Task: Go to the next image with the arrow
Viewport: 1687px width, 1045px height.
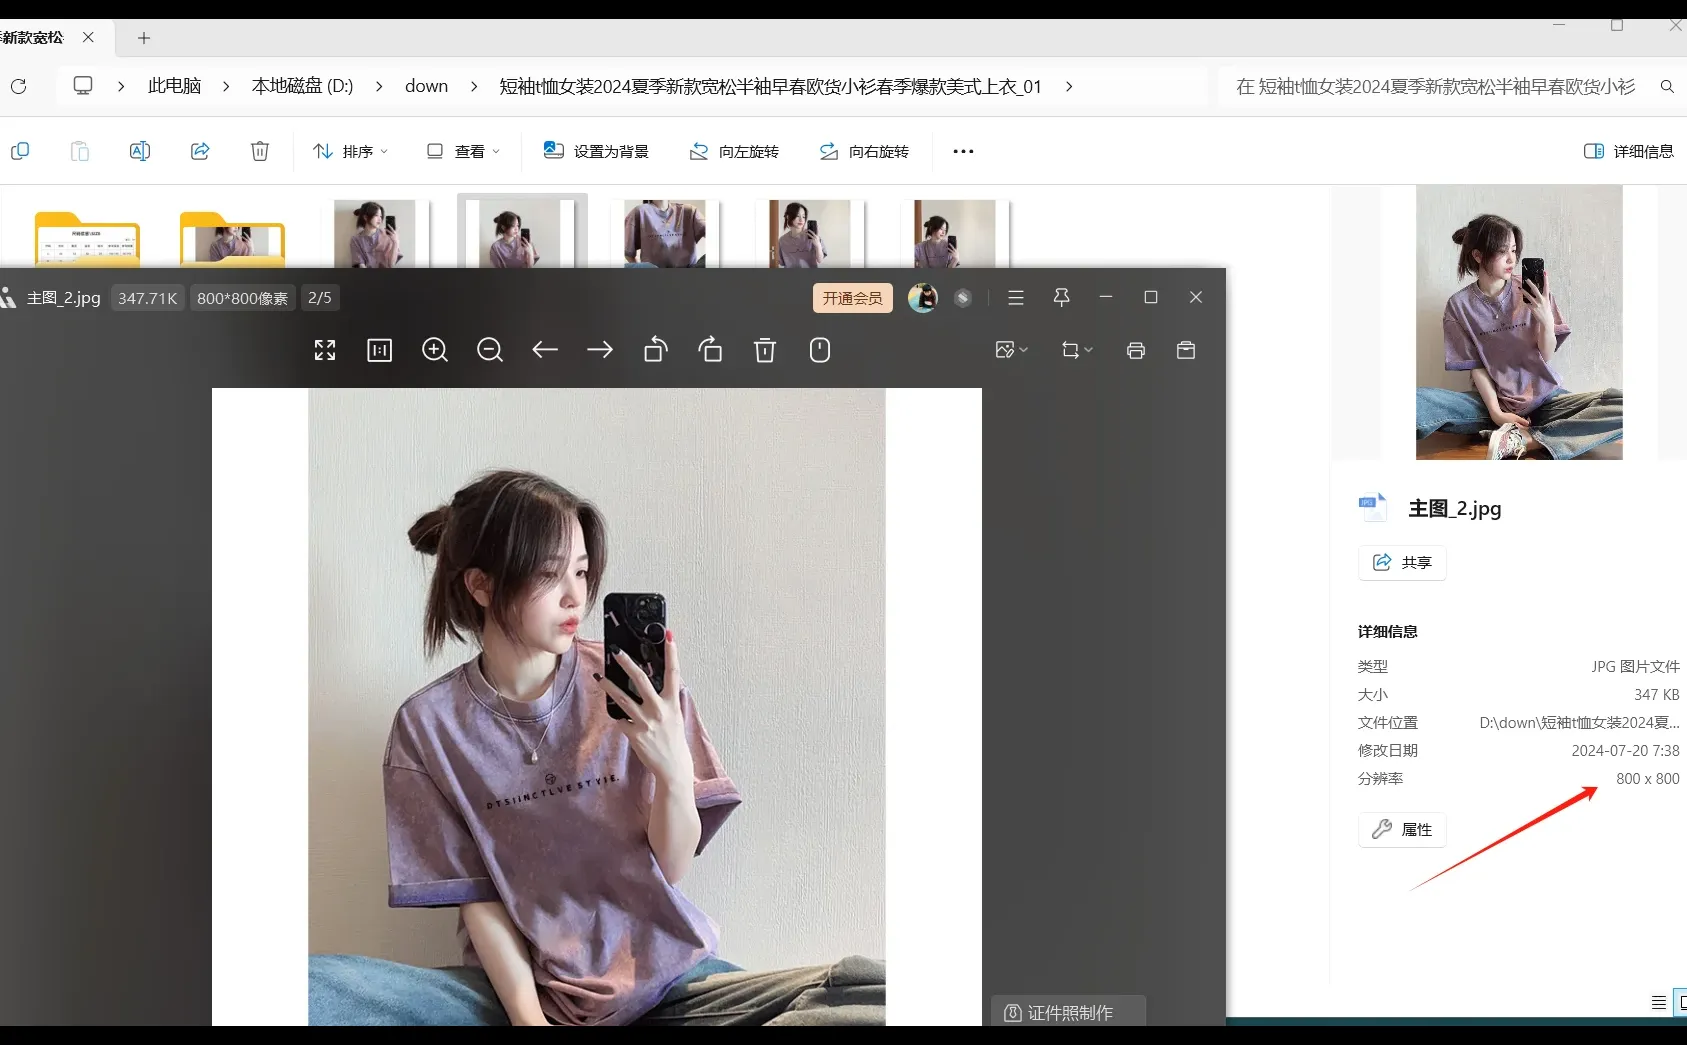Action: 599,350
